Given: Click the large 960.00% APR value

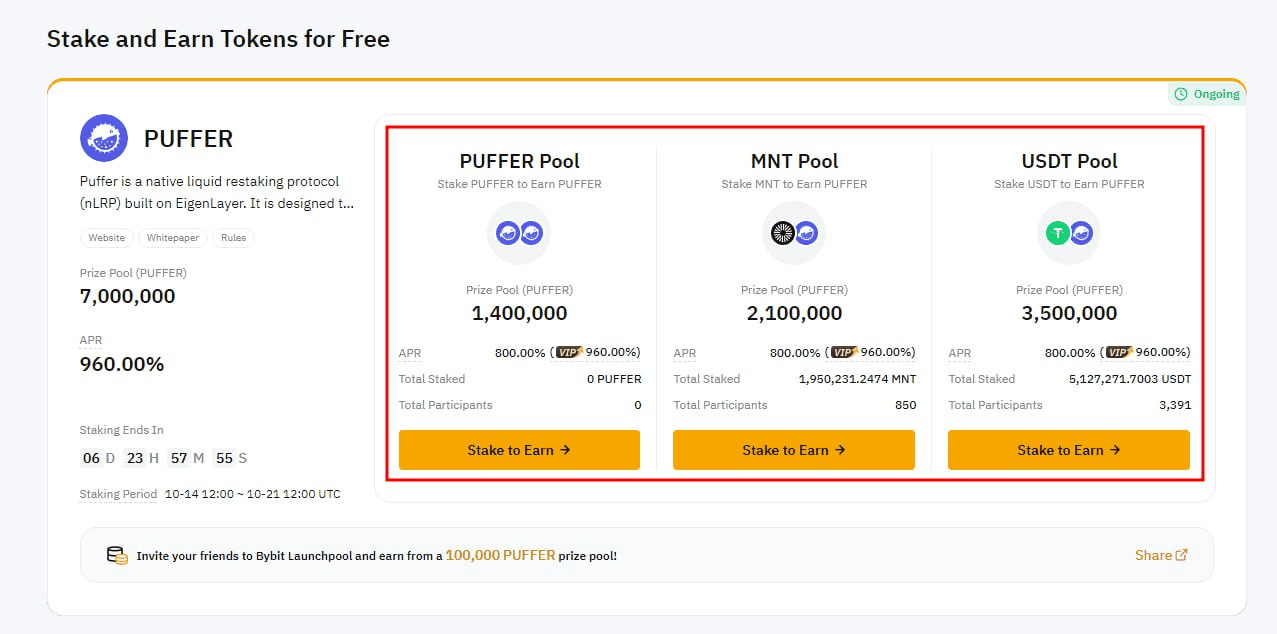Looking at the screenshot, I should click(x=122, y=365).
